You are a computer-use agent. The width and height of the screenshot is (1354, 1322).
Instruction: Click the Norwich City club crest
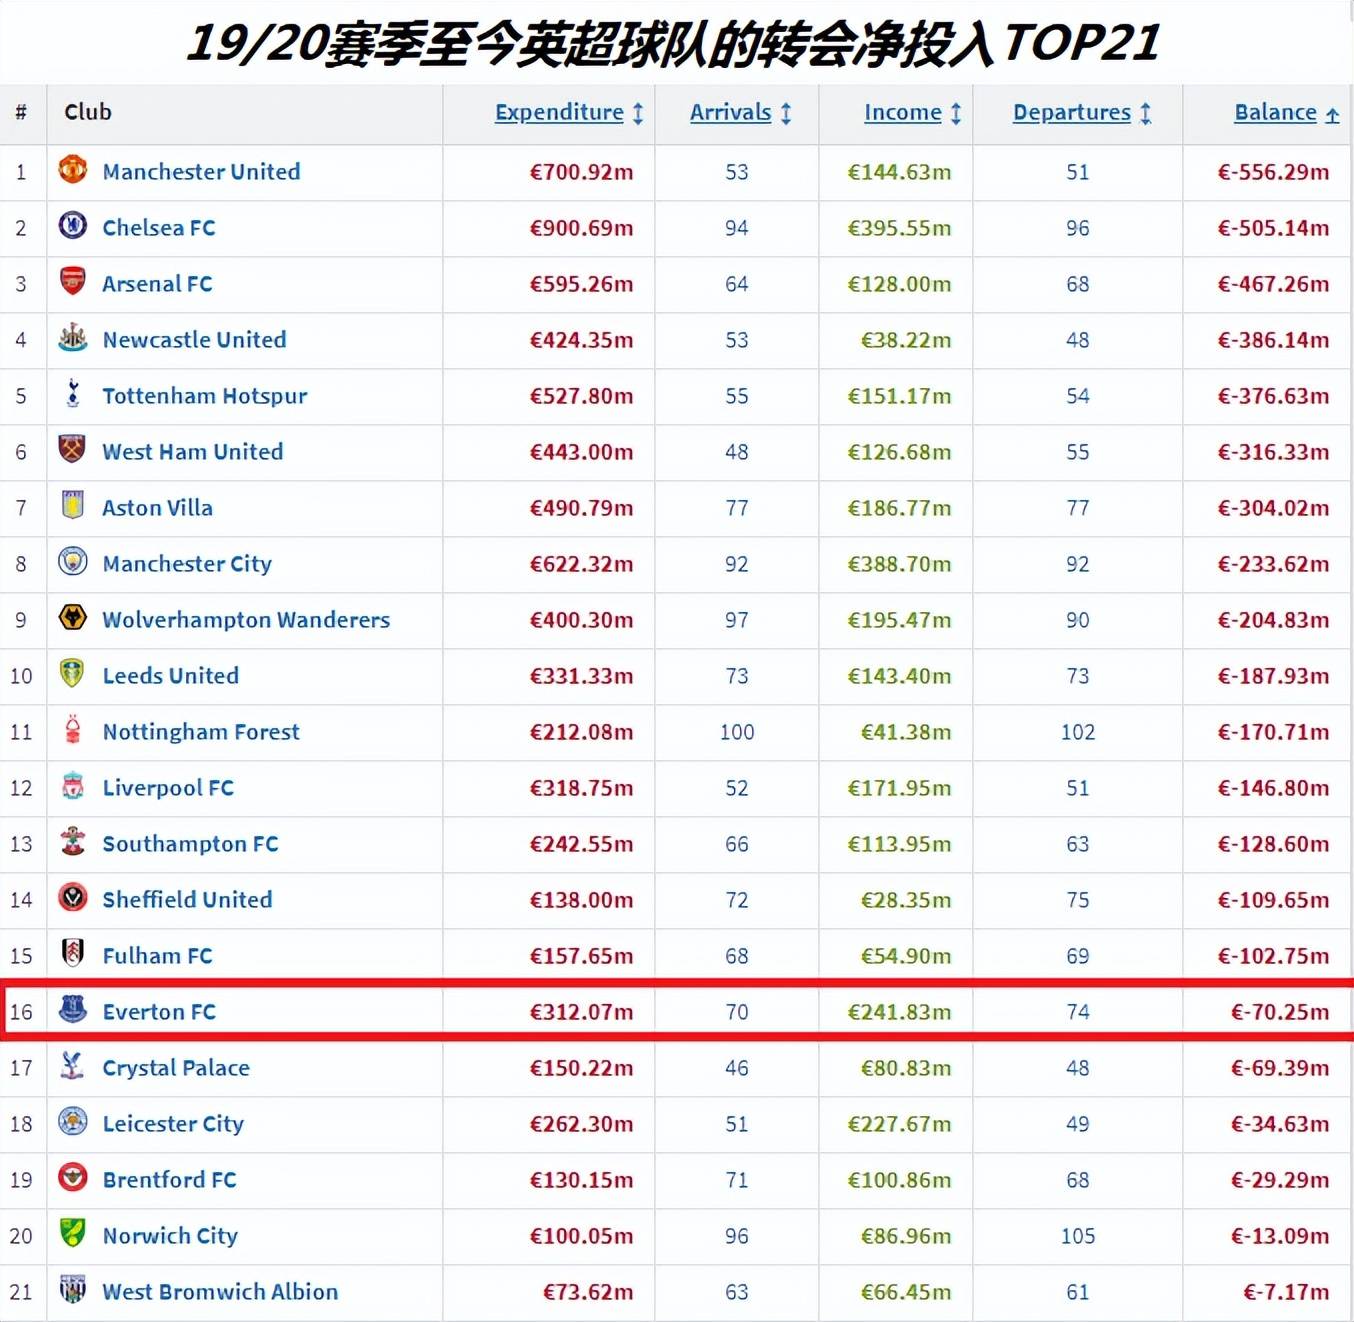(72, 1233)
